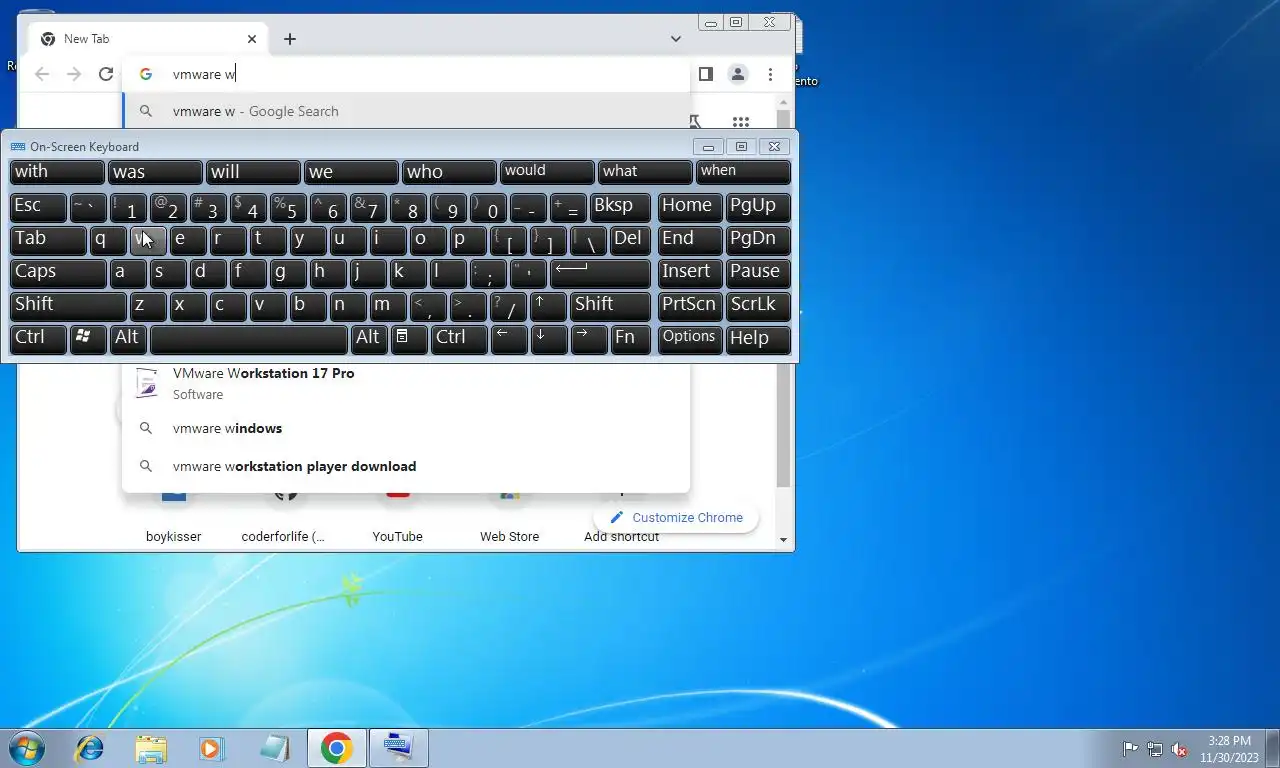Select 'vmware w - Google Search' suggestion
Image resolution: width=1280 pixels, height=768 pixels.
[406, 111]
